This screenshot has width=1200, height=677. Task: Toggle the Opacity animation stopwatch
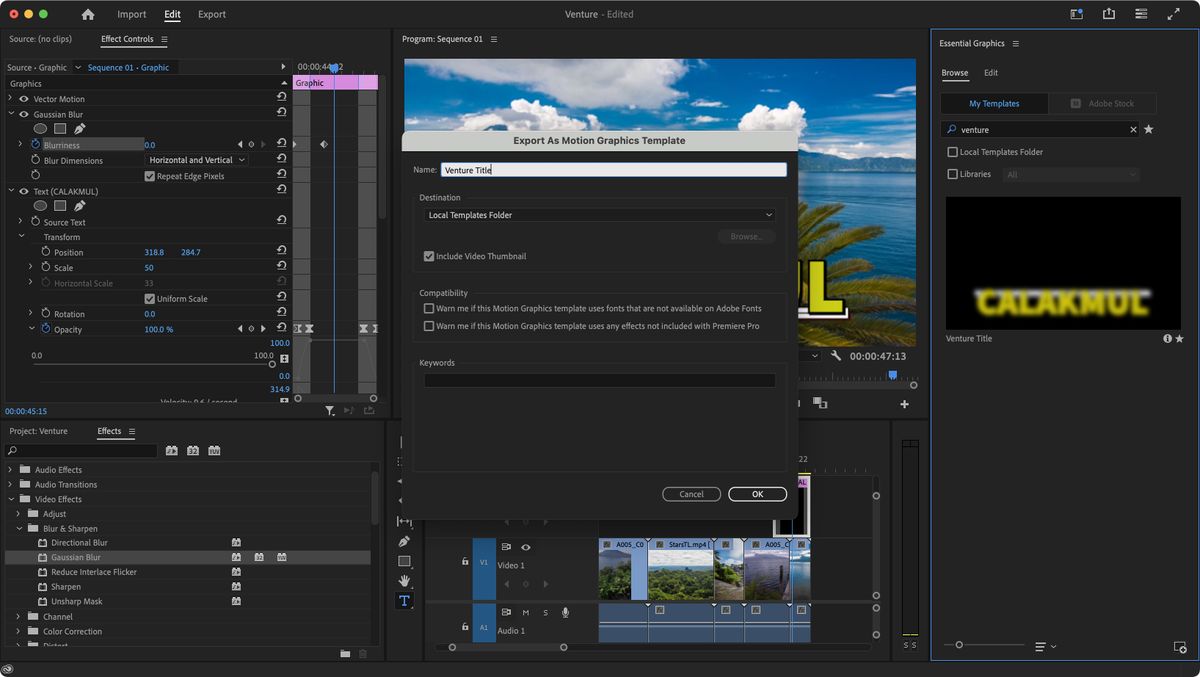[x=45, y=328]
